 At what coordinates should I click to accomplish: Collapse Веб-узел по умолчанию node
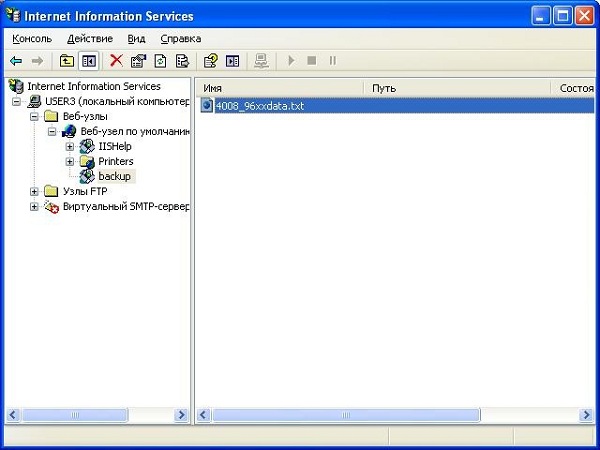click(x=52, y=132)
